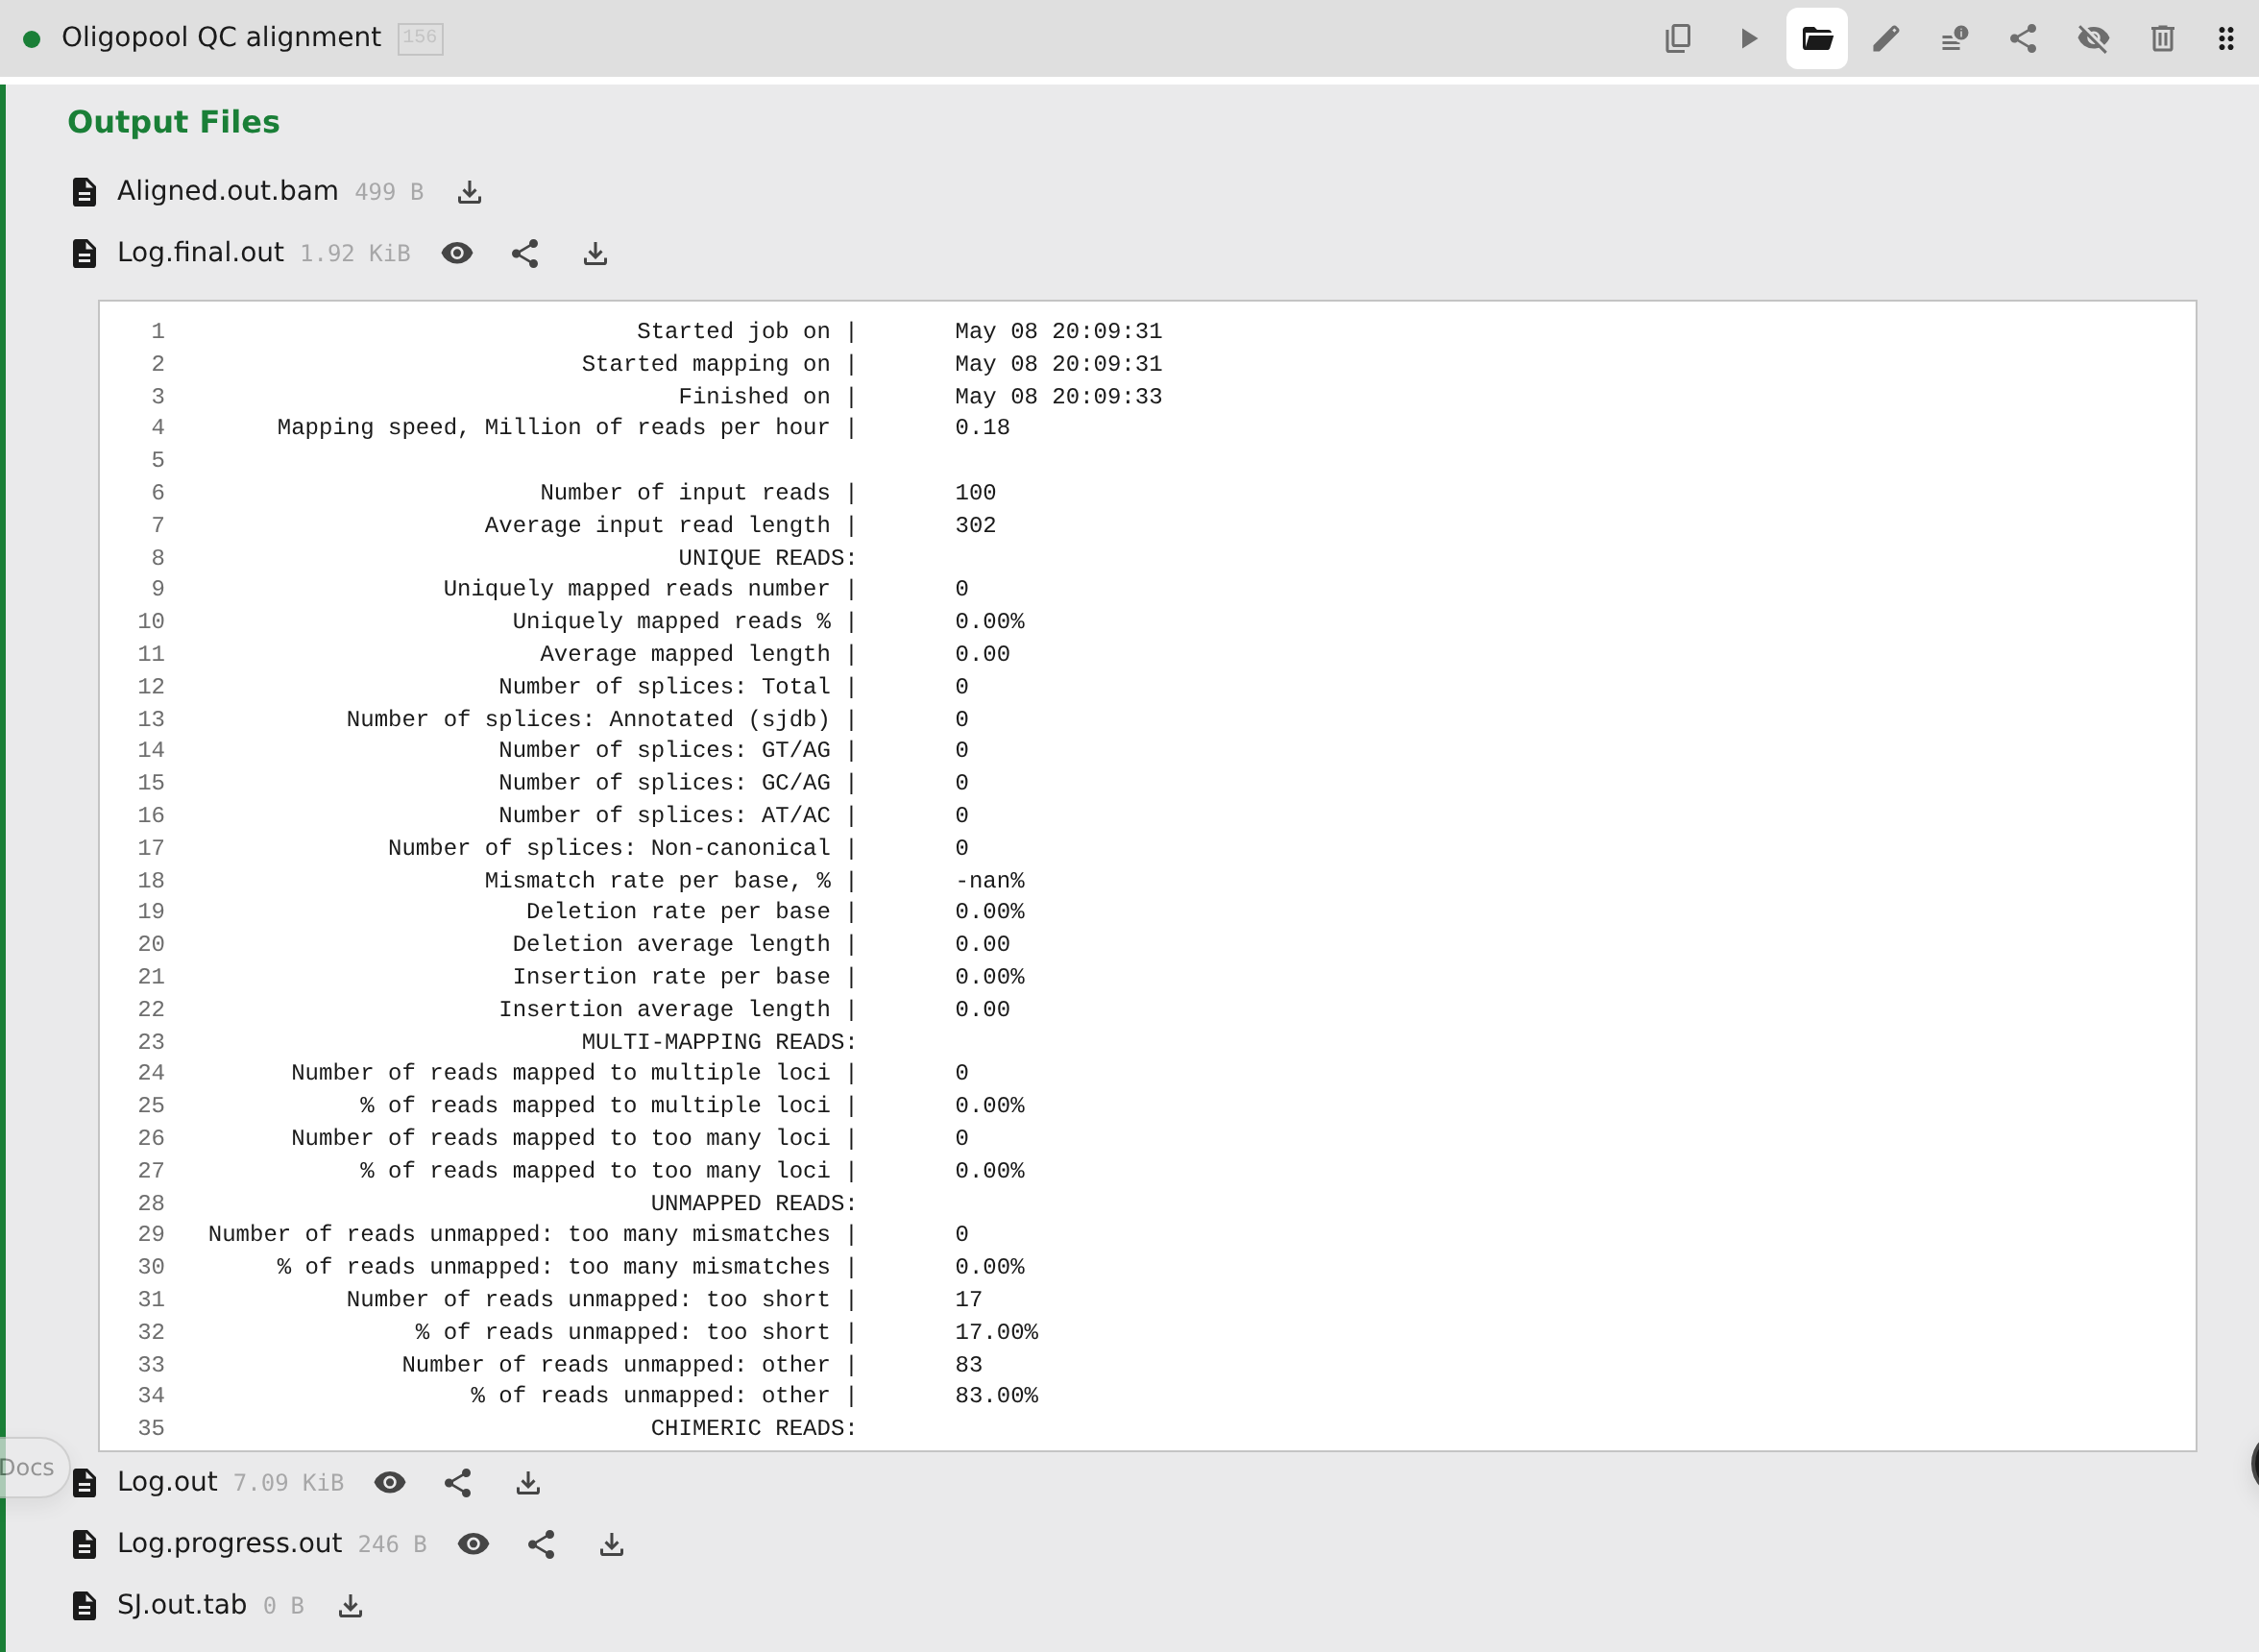Click the unmapped other value 83.00%
This screenshot has width=2259, height=1652.
[996, 1395]
